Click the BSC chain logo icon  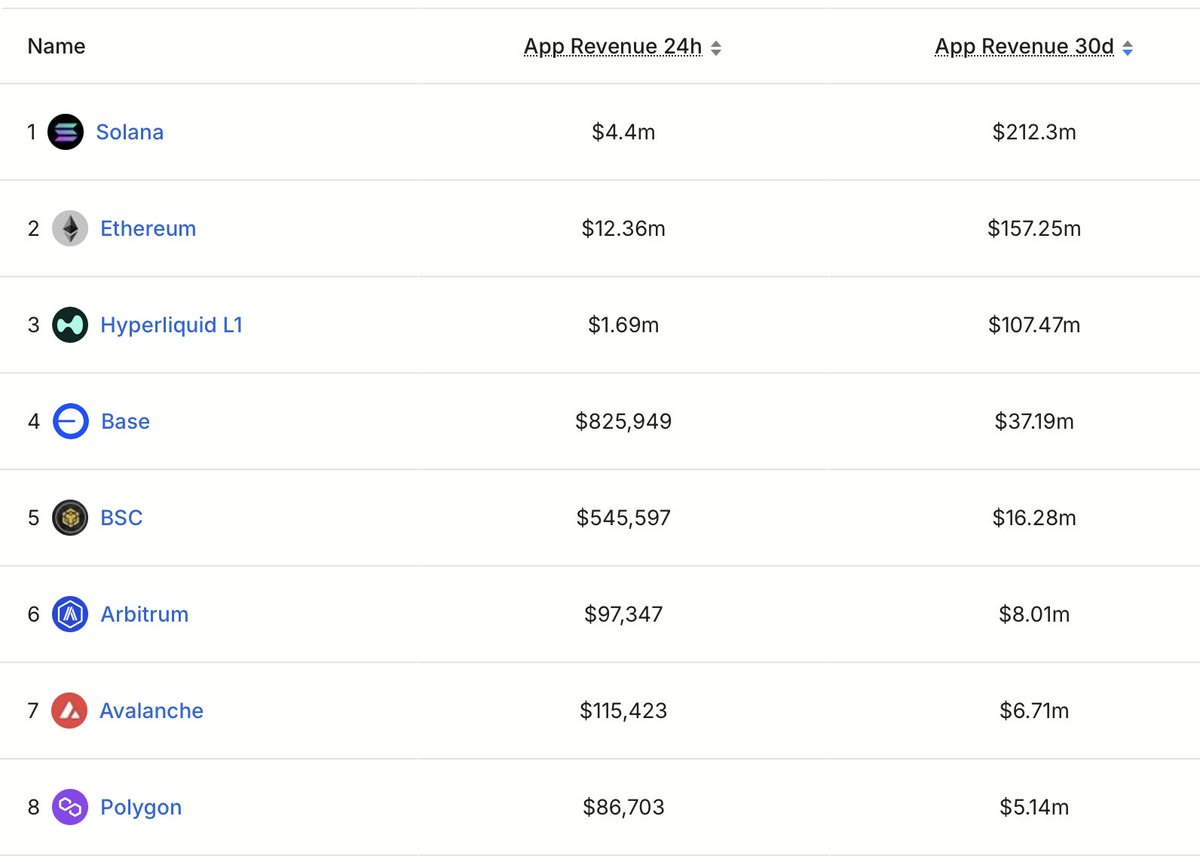pyautogui.click(x=70, y=518)
